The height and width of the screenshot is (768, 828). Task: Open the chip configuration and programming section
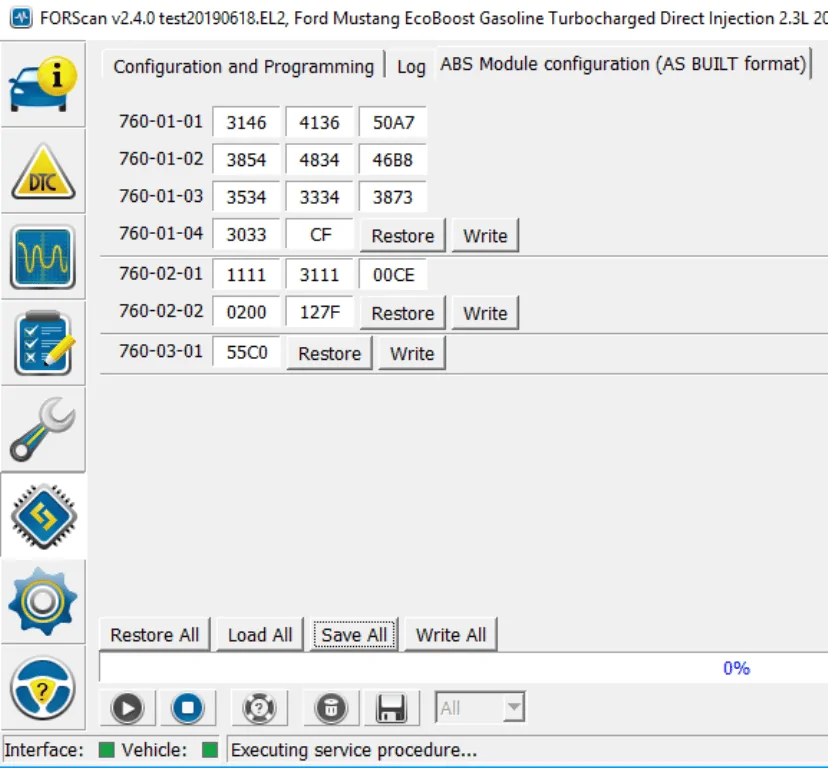point(43,516)
